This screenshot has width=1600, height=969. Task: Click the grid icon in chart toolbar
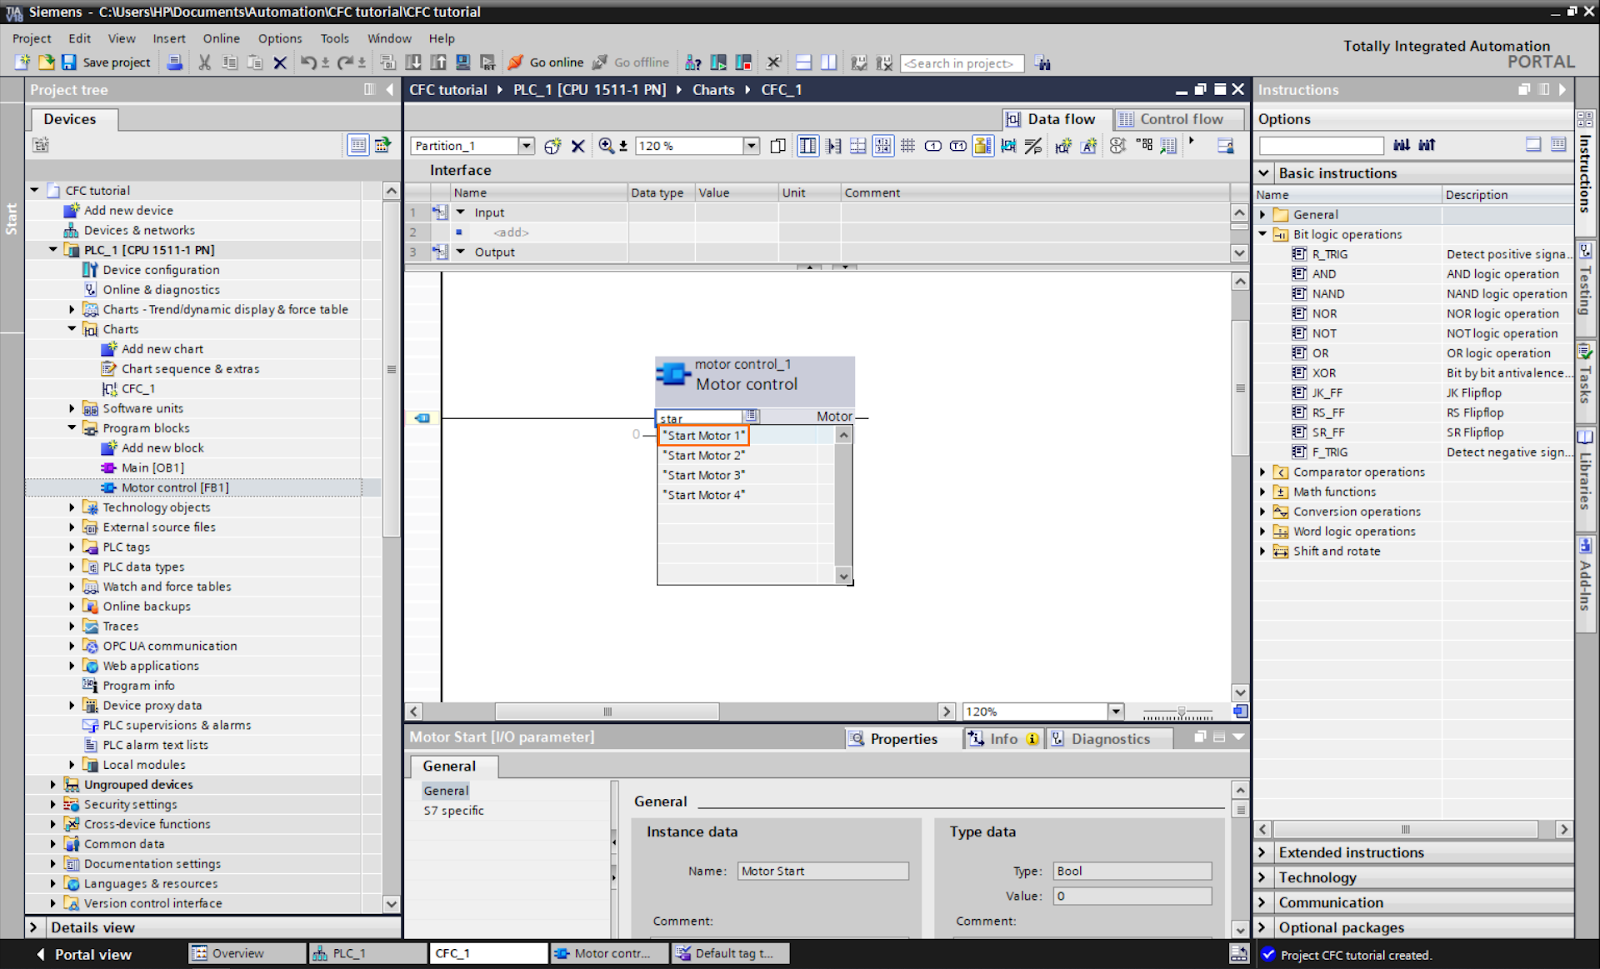[x=908, y=146]
